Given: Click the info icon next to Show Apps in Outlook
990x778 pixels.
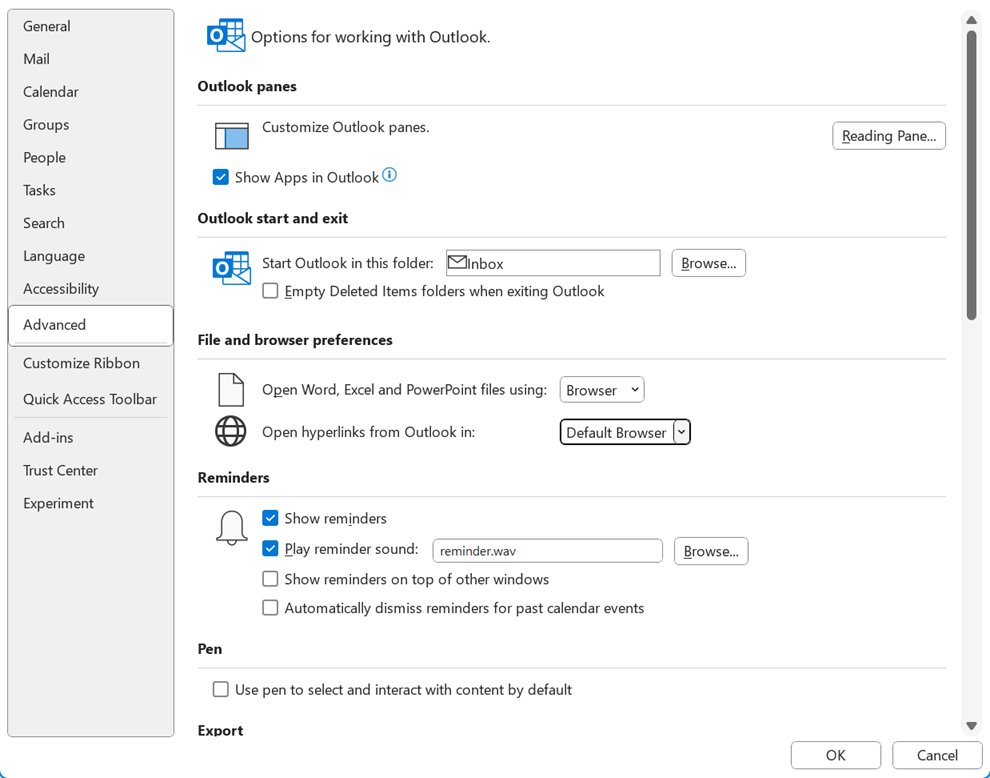Looking at the screenshot, I should pos(390,175).
